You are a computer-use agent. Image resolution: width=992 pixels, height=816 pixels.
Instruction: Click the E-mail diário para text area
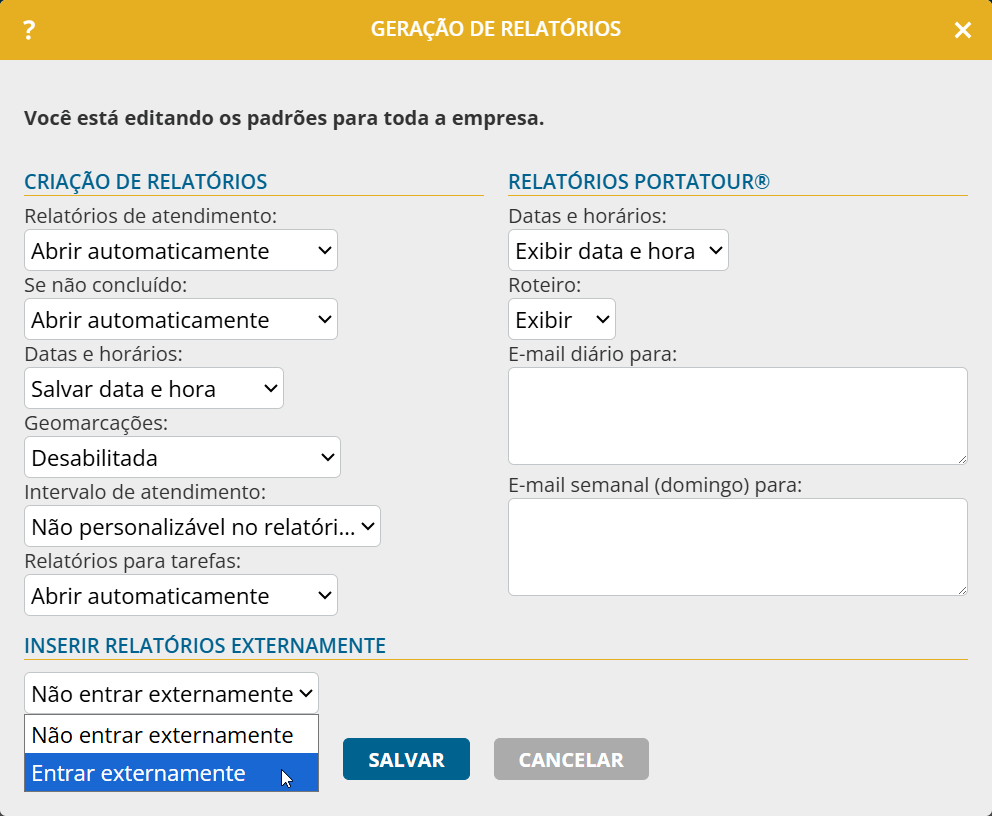tap(737, 415)
